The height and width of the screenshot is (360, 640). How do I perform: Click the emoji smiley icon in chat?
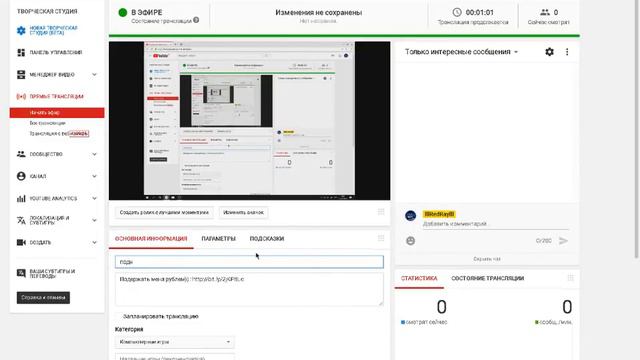(x=411, y=241)
